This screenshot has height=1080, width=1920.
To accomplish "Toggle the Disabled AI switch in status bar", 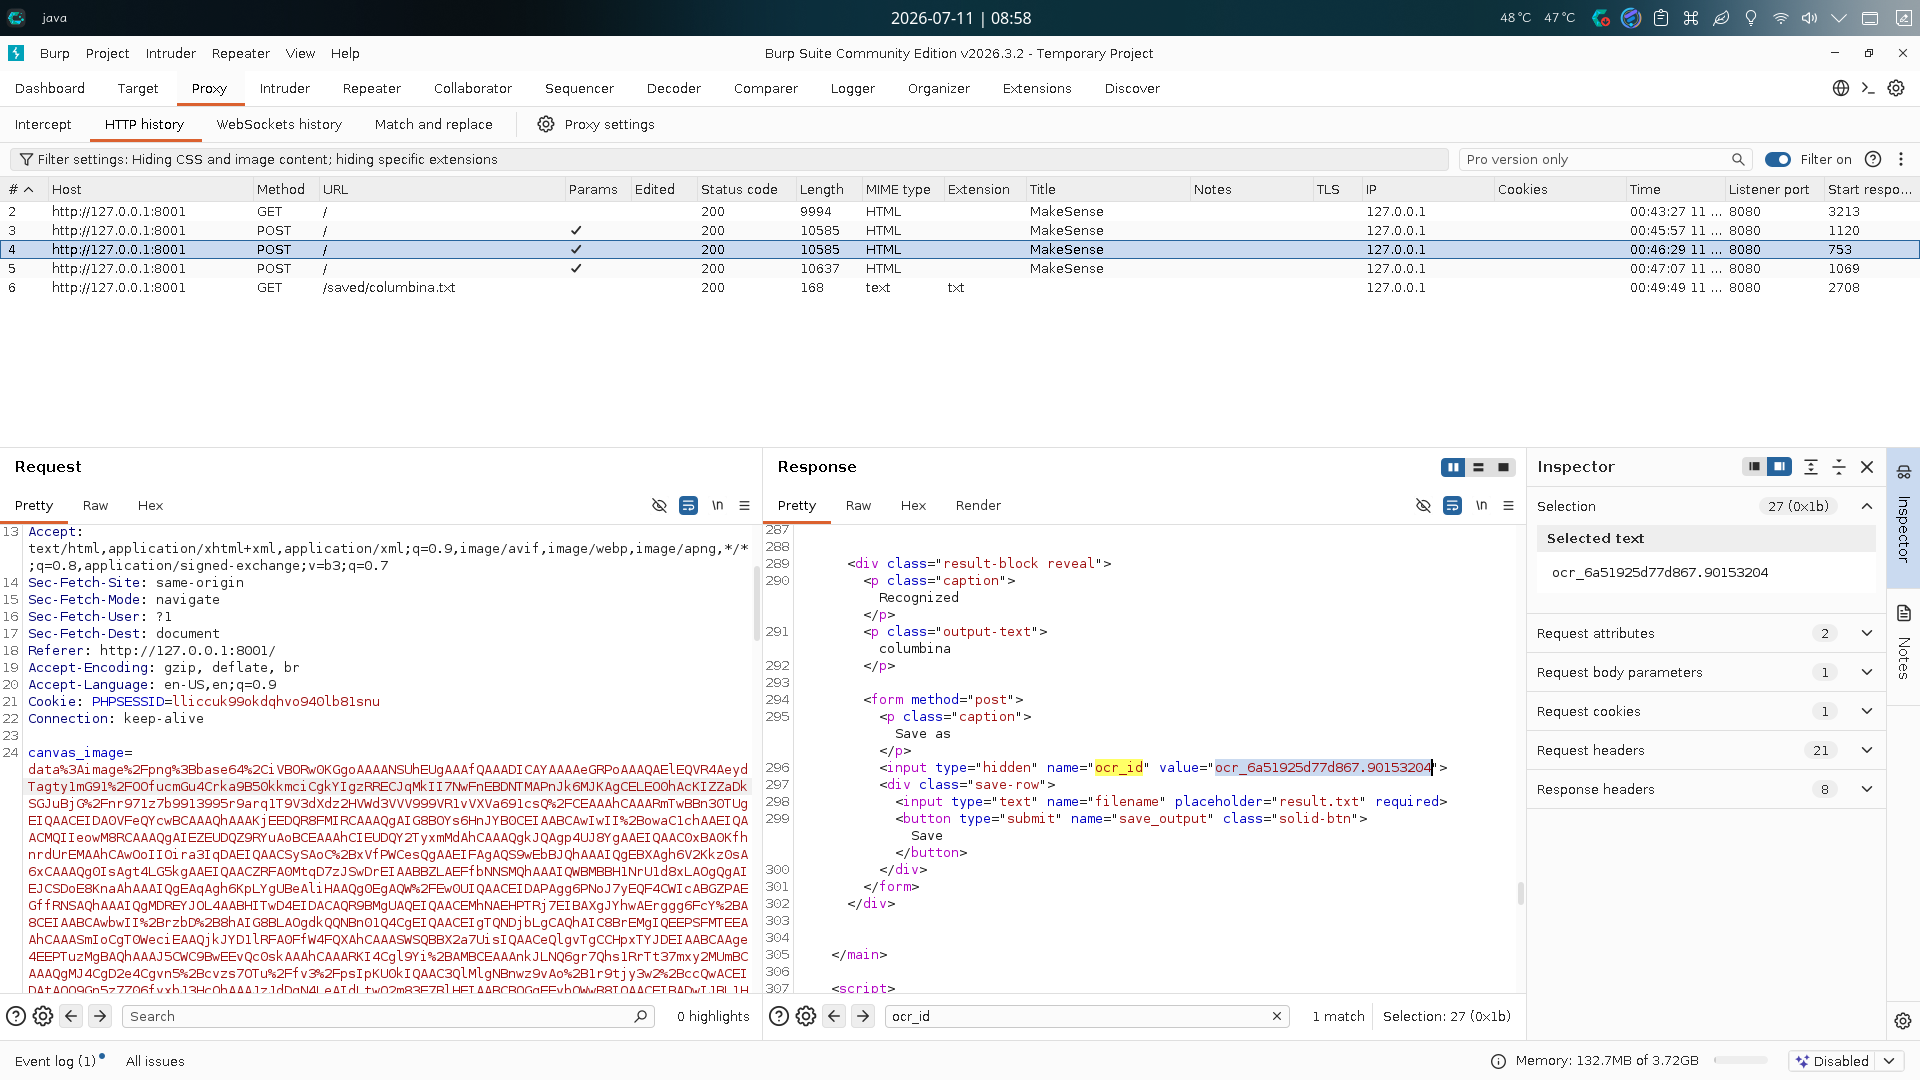I will 1832,1061.
